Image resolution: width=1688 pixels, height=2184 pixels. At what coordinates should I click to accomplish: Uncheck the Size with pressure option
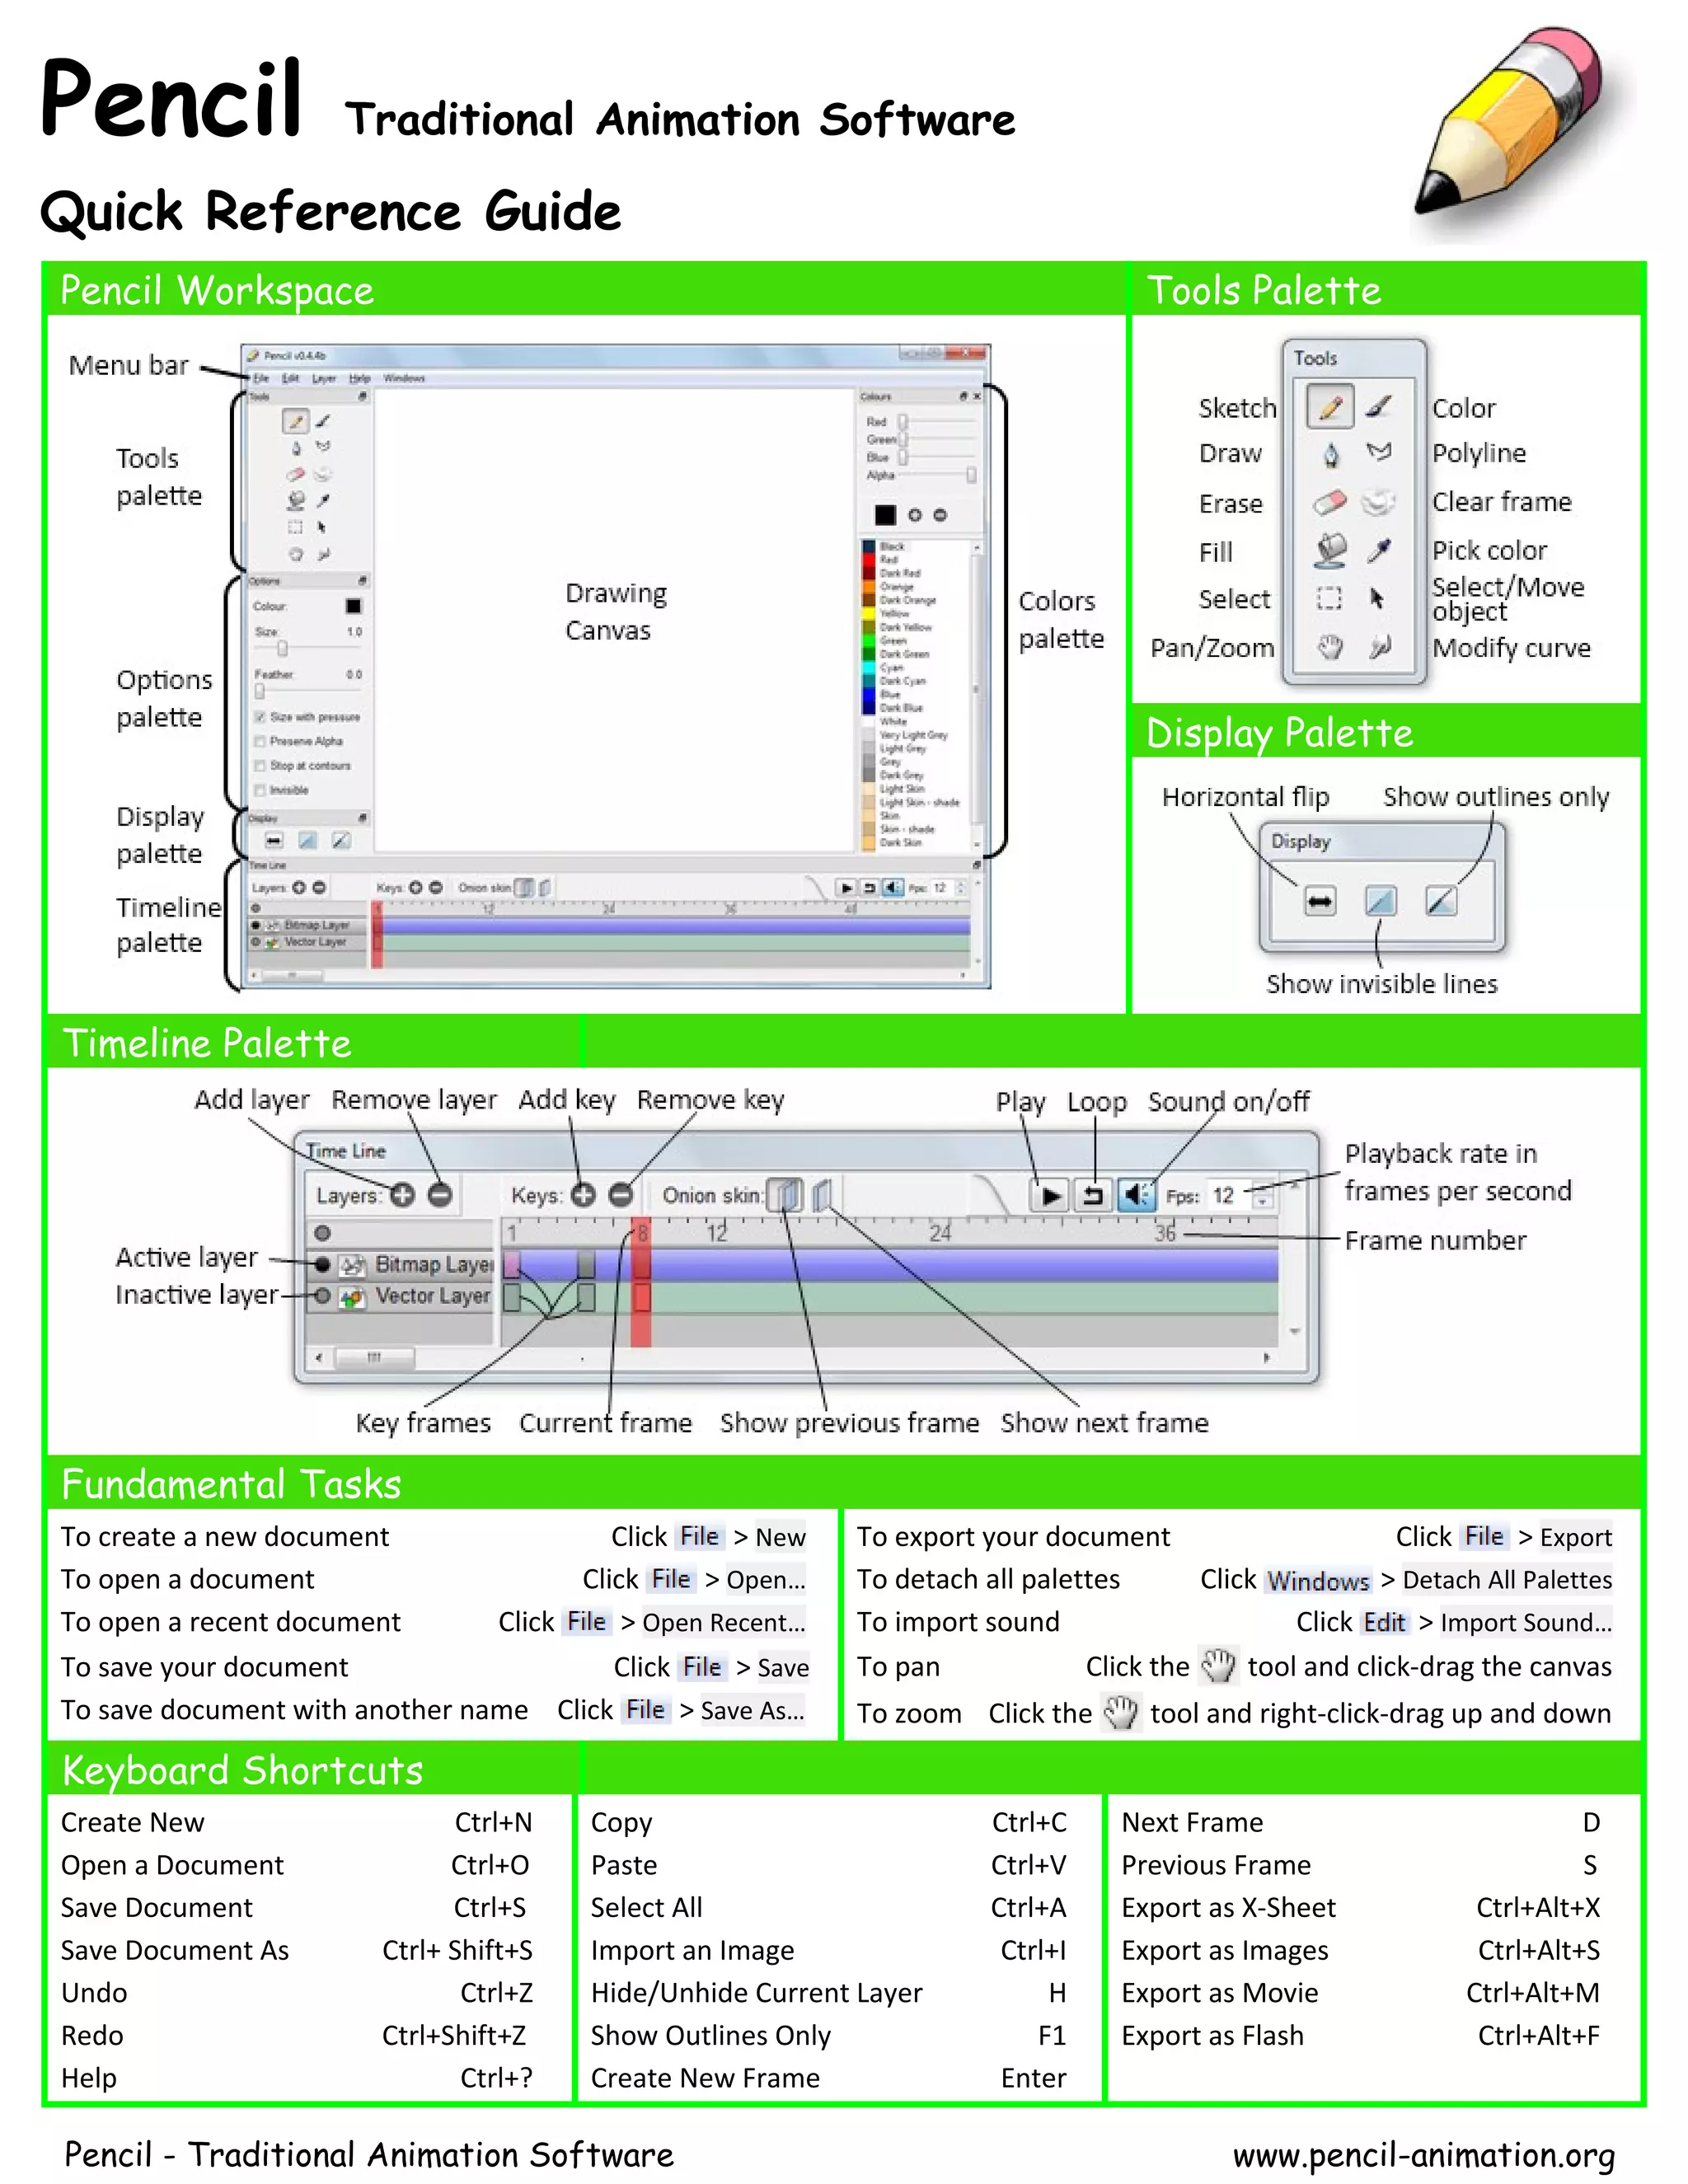(x=260, y=717)
